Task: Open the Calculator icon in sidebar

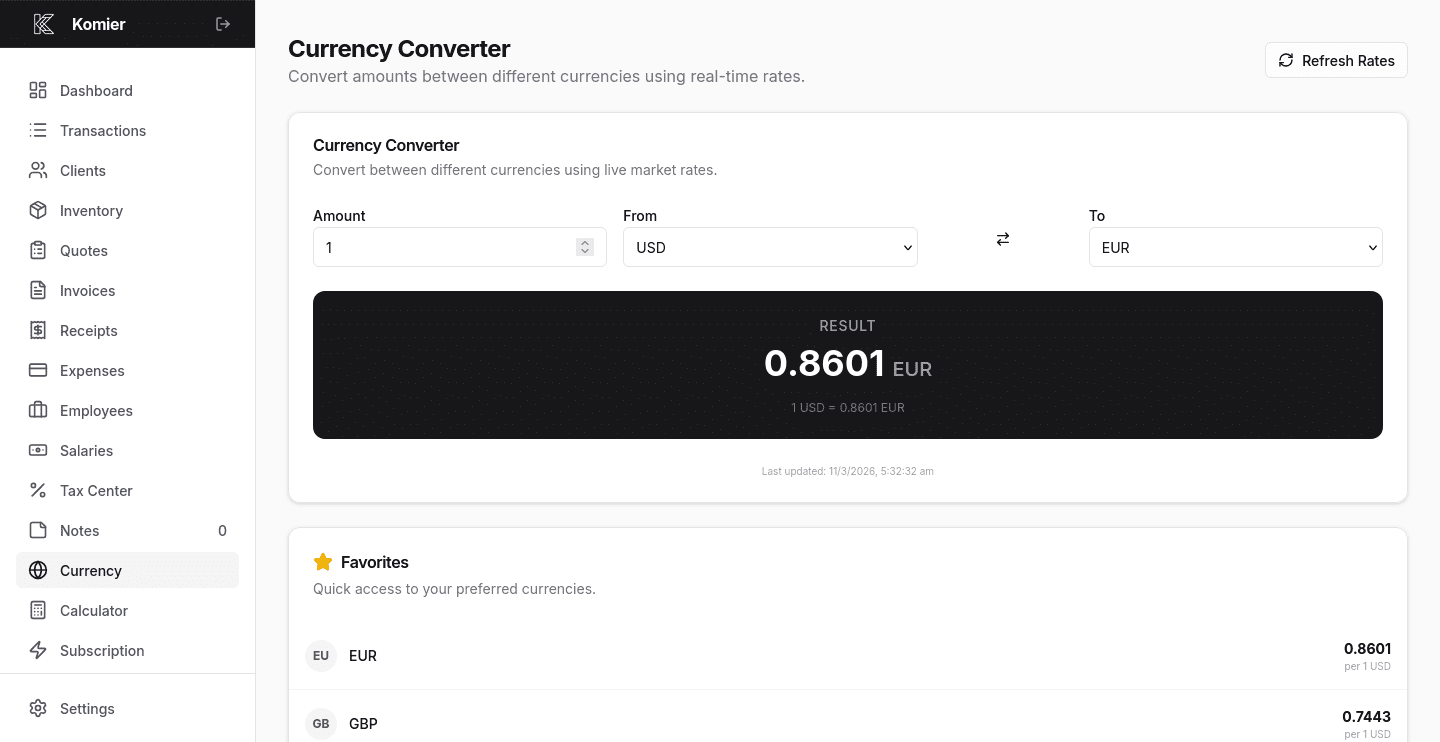Action: (38, 611)
